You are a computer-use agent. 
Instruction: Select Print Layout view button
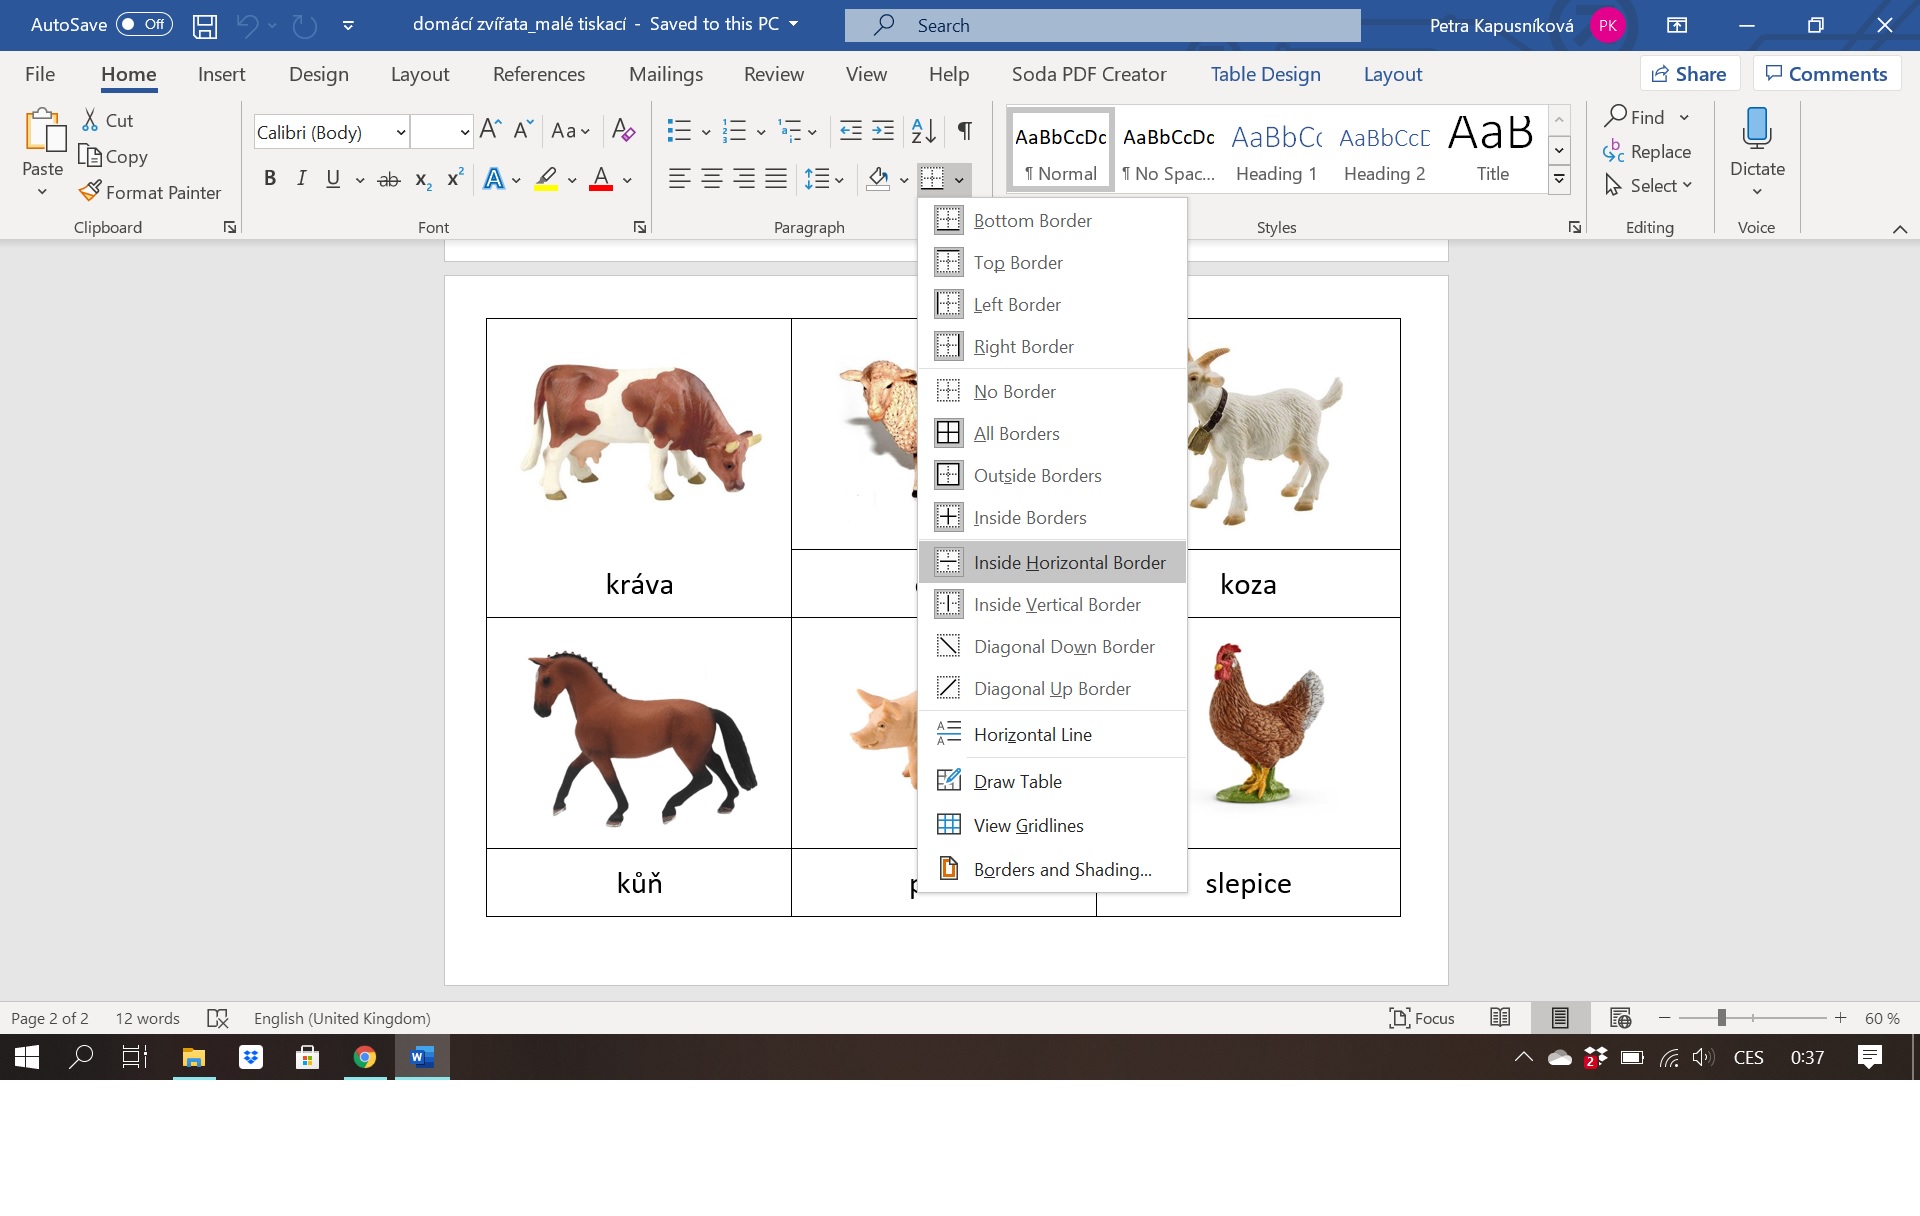point(1560,1018)
